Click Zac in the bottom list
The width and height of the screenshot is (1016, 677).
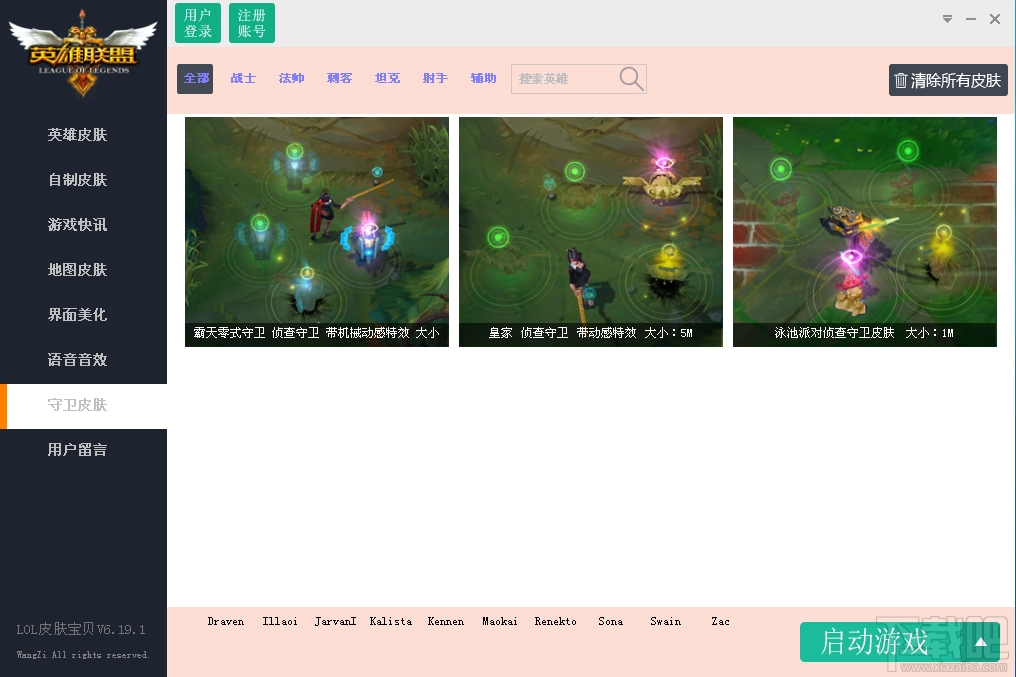(721, 621)
